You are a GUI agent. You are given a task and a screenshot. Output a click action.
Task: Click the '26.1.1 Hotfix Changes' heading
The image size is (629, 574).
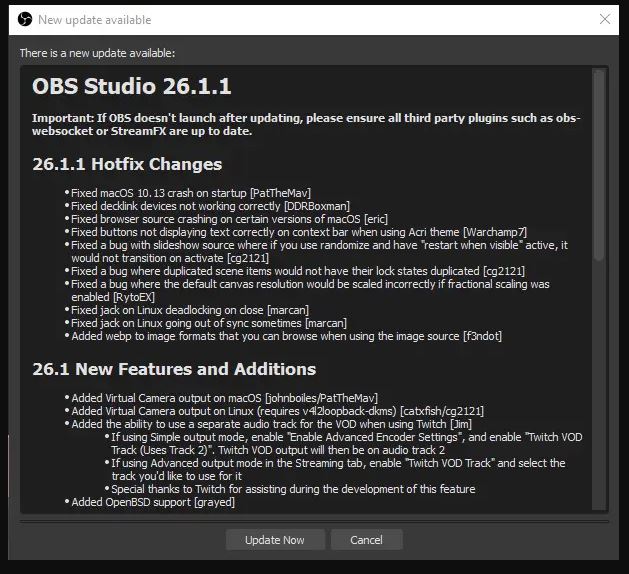(x=127, y=164)
